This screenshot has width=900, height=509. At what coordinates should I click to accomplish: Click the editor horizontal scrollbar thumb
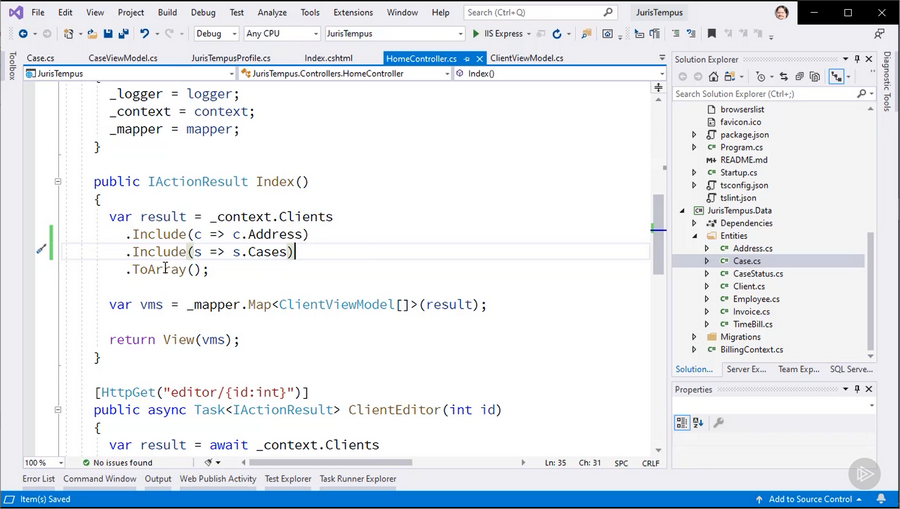click(x=331, y=463)
